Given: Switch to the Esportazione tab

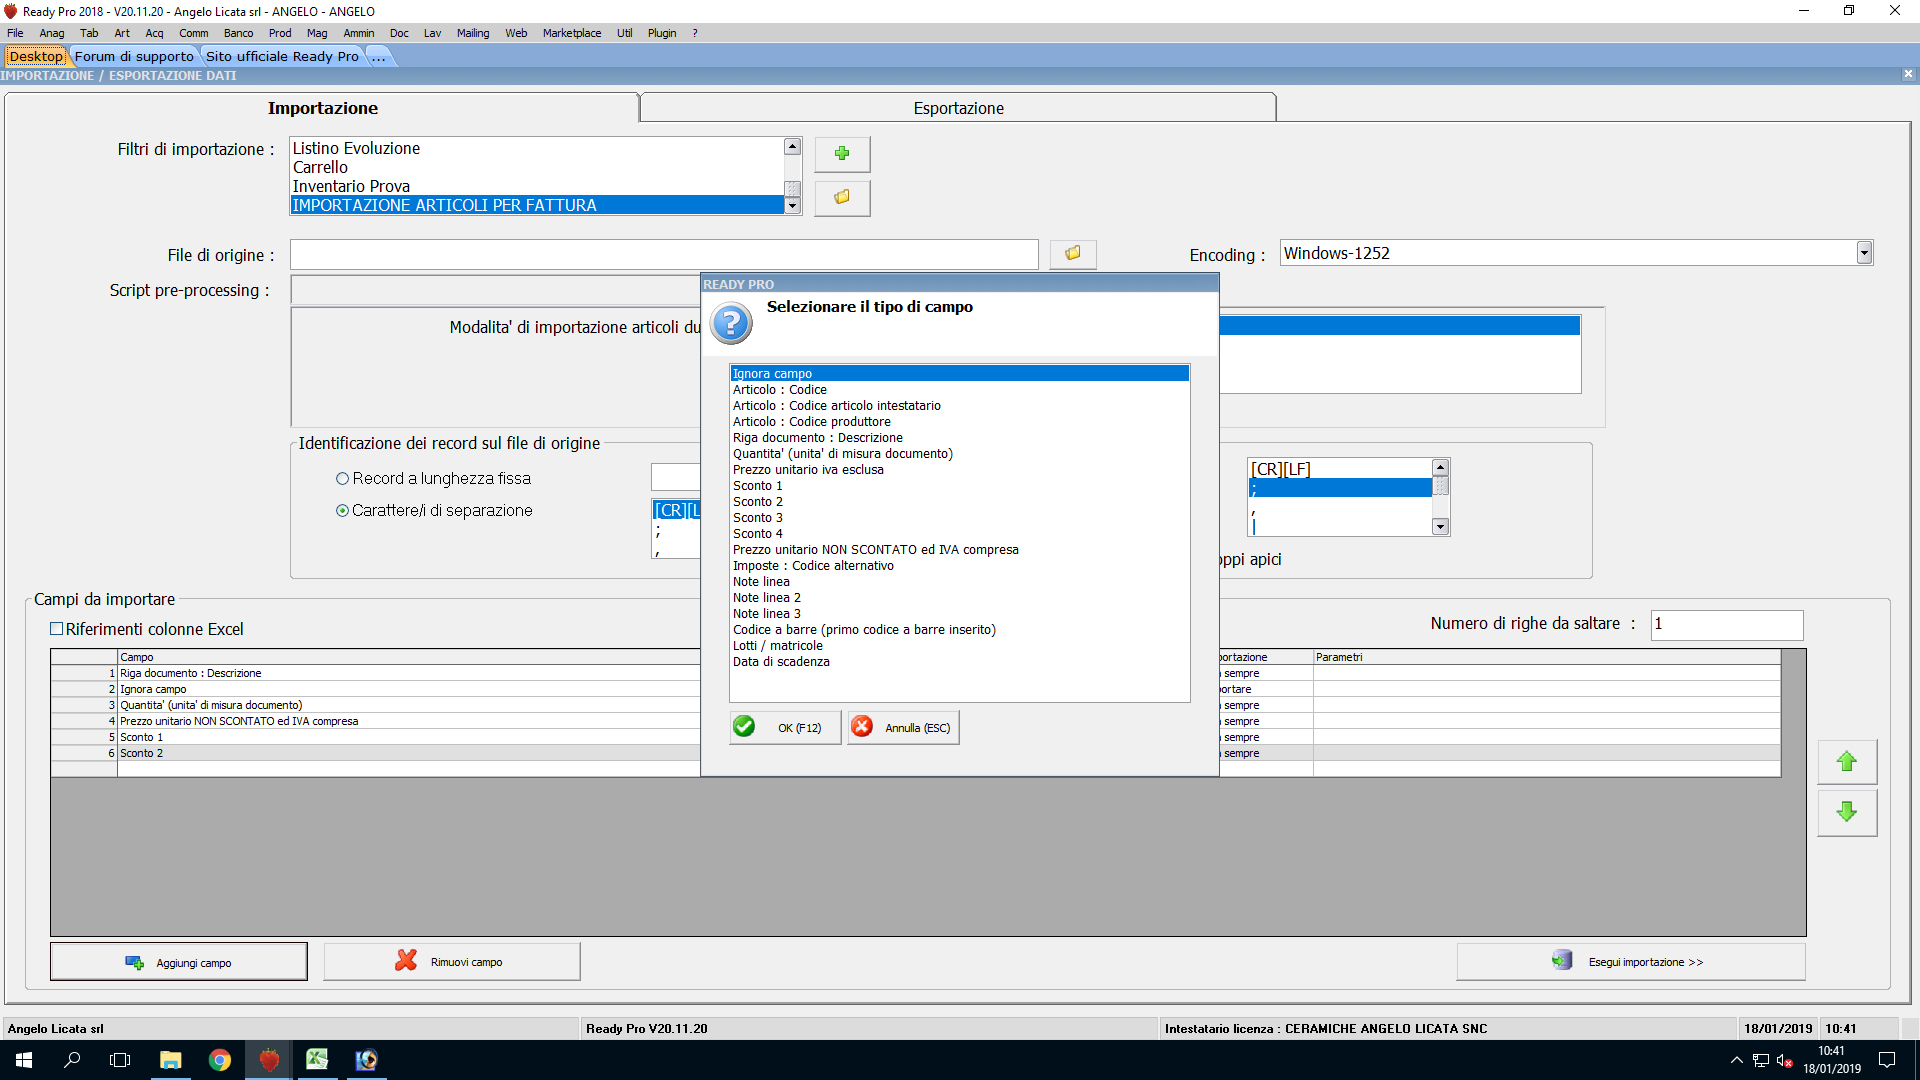Looking at the screenshot, I should tap(958, 108).
